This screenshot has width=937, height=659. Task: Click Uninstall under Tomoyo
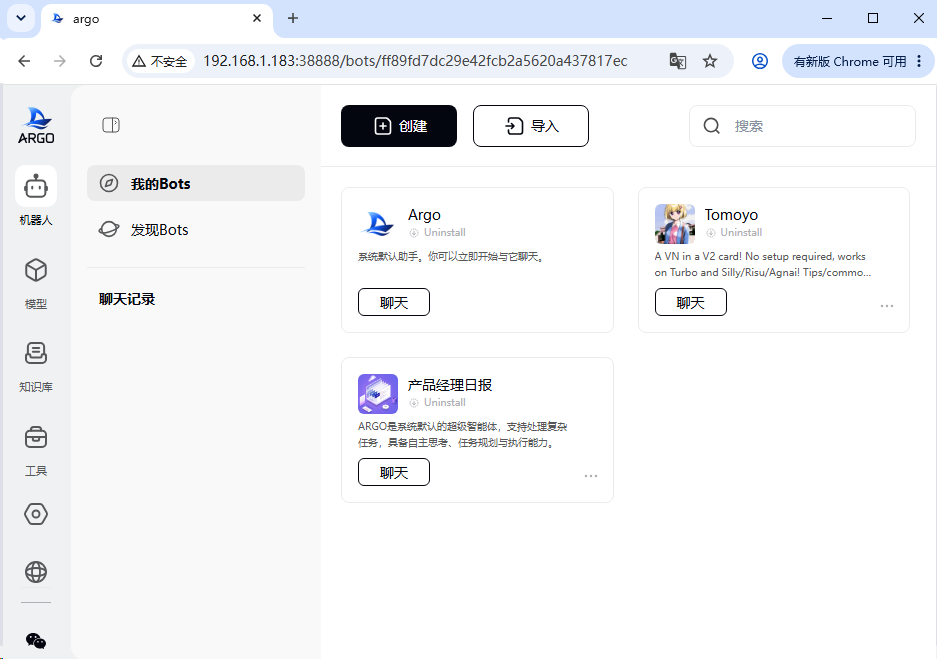[x=734, y=232]
